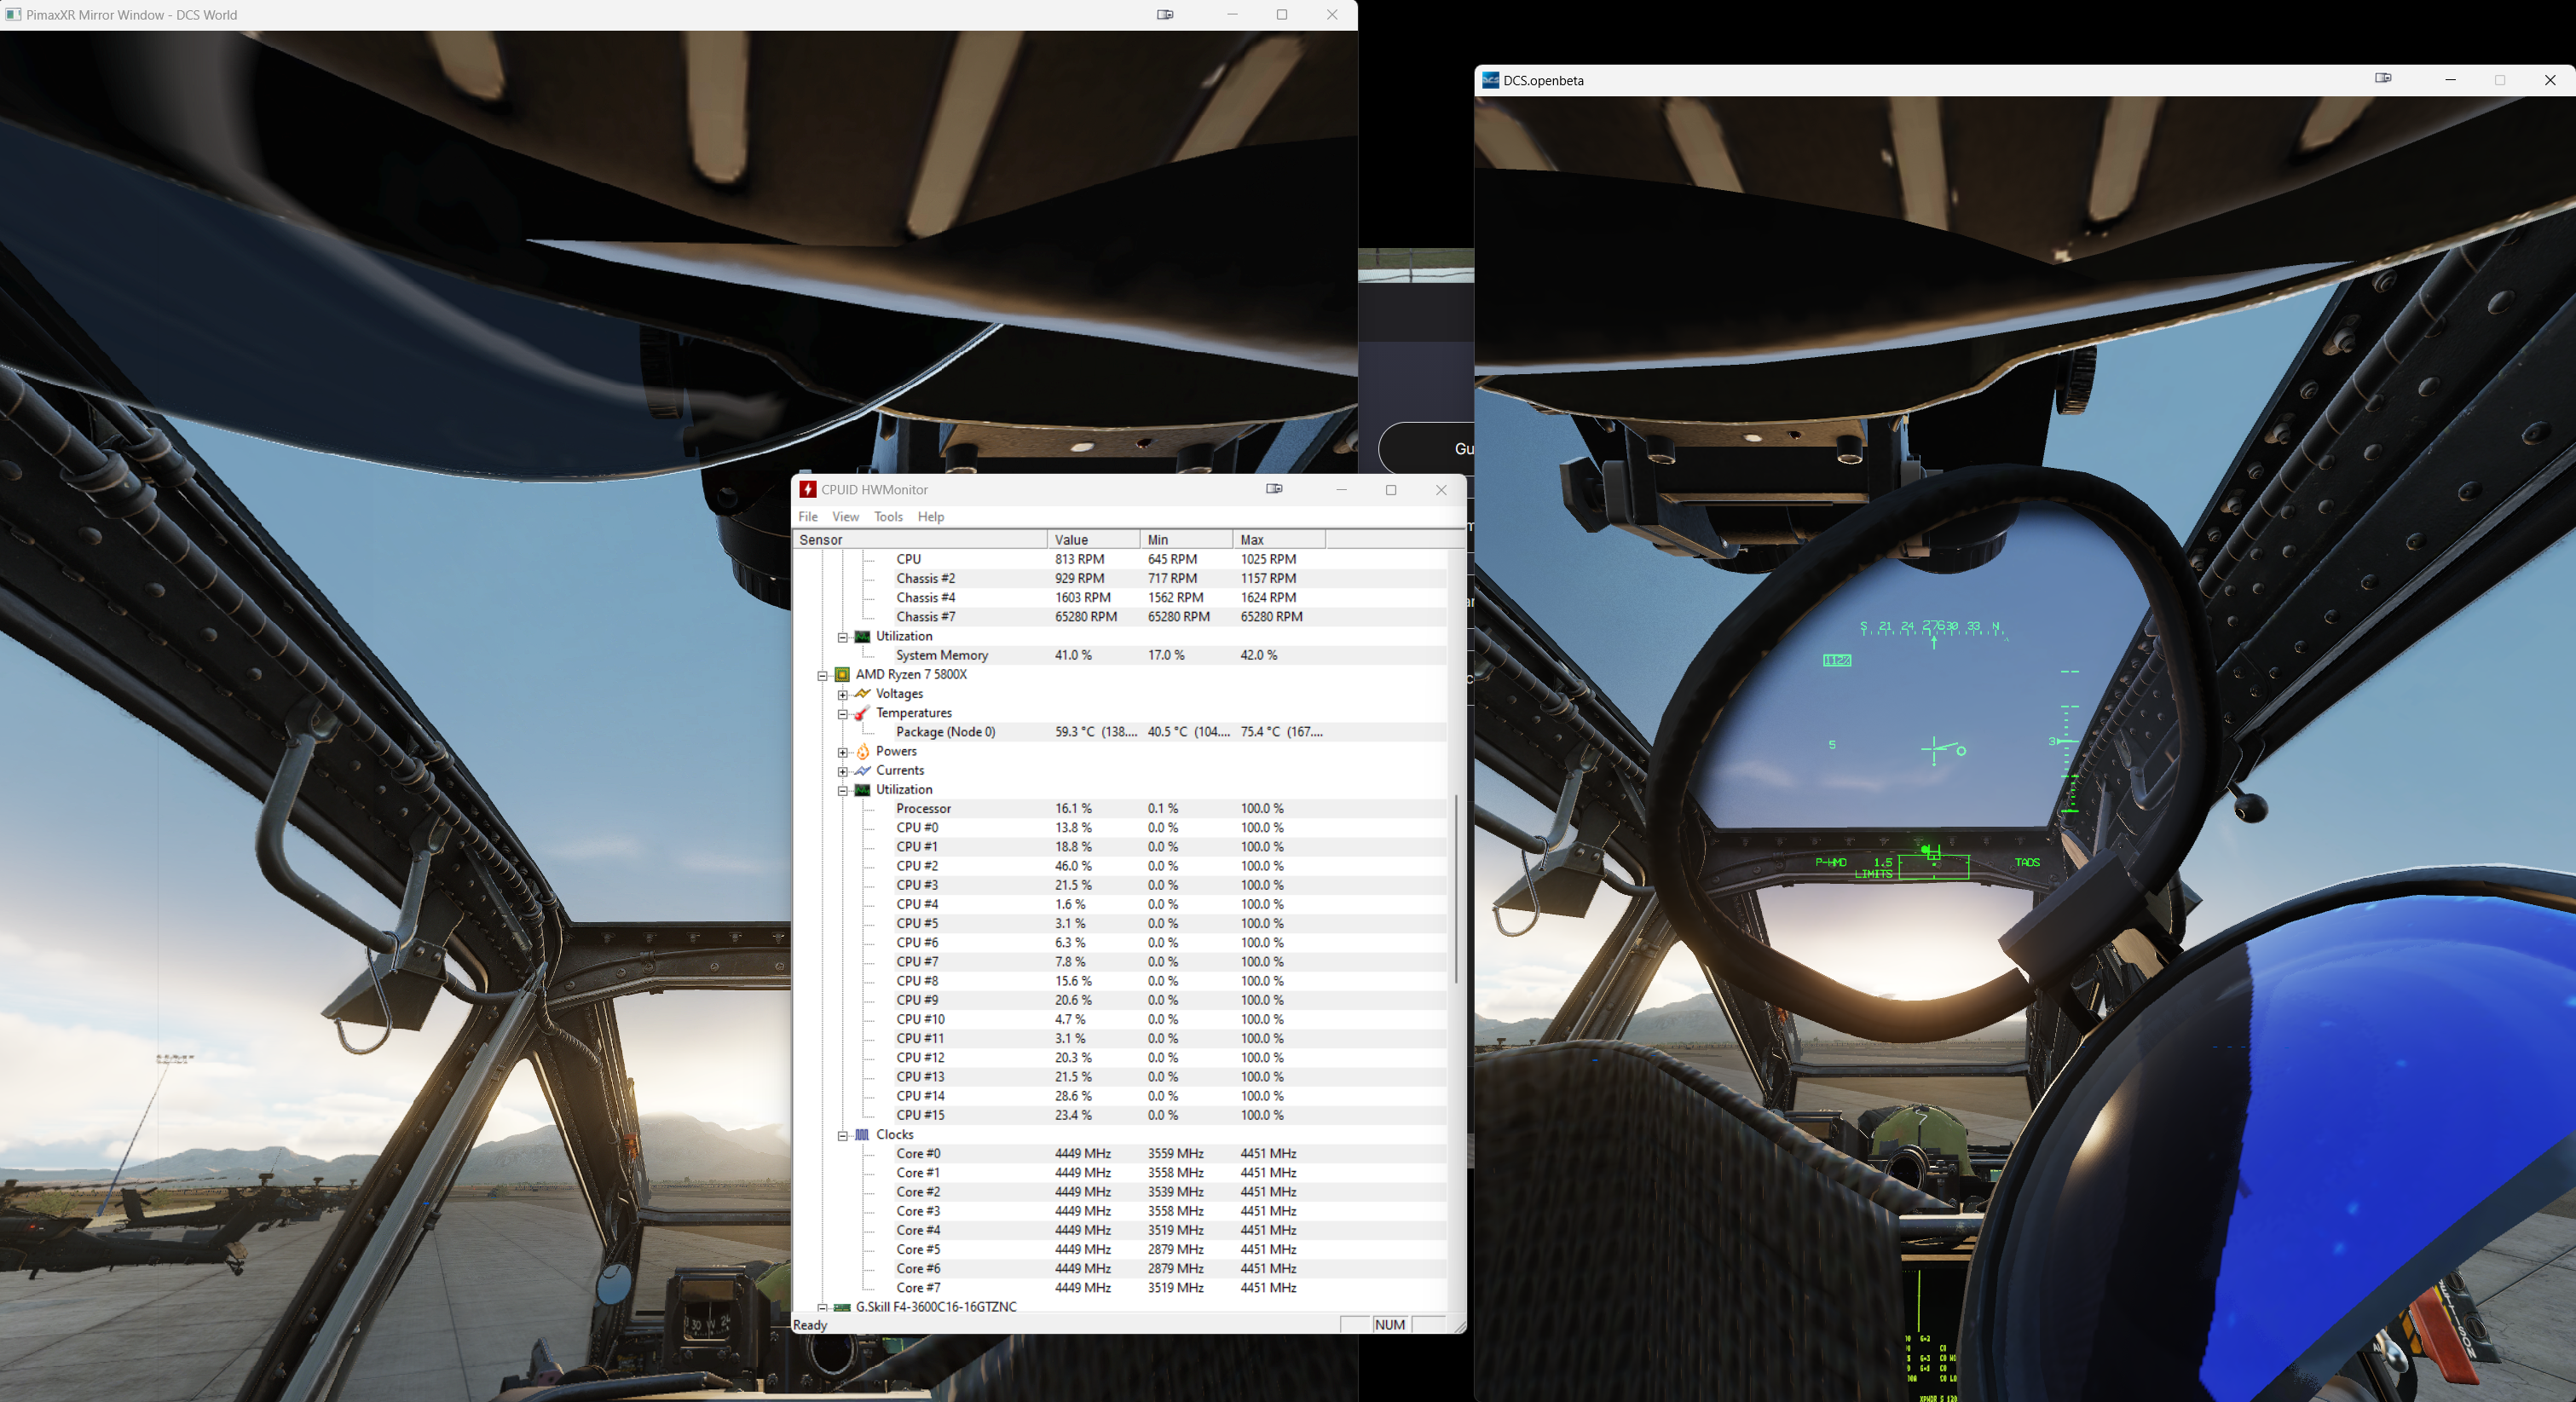Click the Max column header

pyautogui.click(x=1278, y=539)
